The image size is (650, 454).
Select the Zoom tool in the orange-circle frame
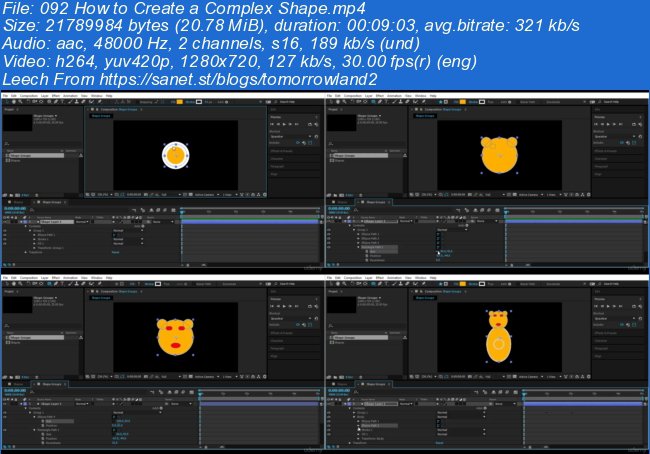click(x=20, y=102)
